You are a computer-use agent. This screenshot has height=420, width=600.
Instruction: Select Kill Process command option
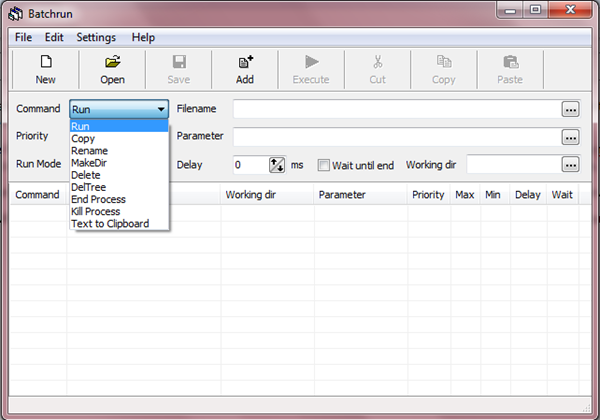pos(119,212)
